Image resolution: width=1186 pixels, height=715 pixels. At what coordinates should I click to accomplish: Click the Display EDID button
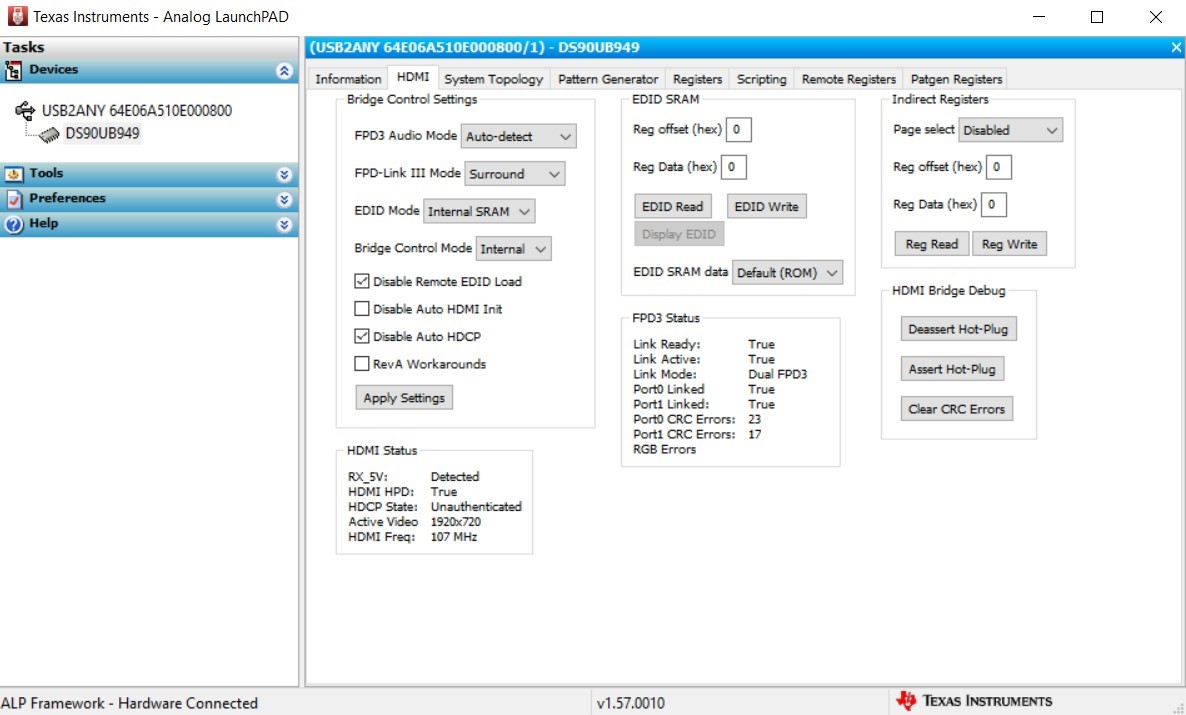[679, 235]
